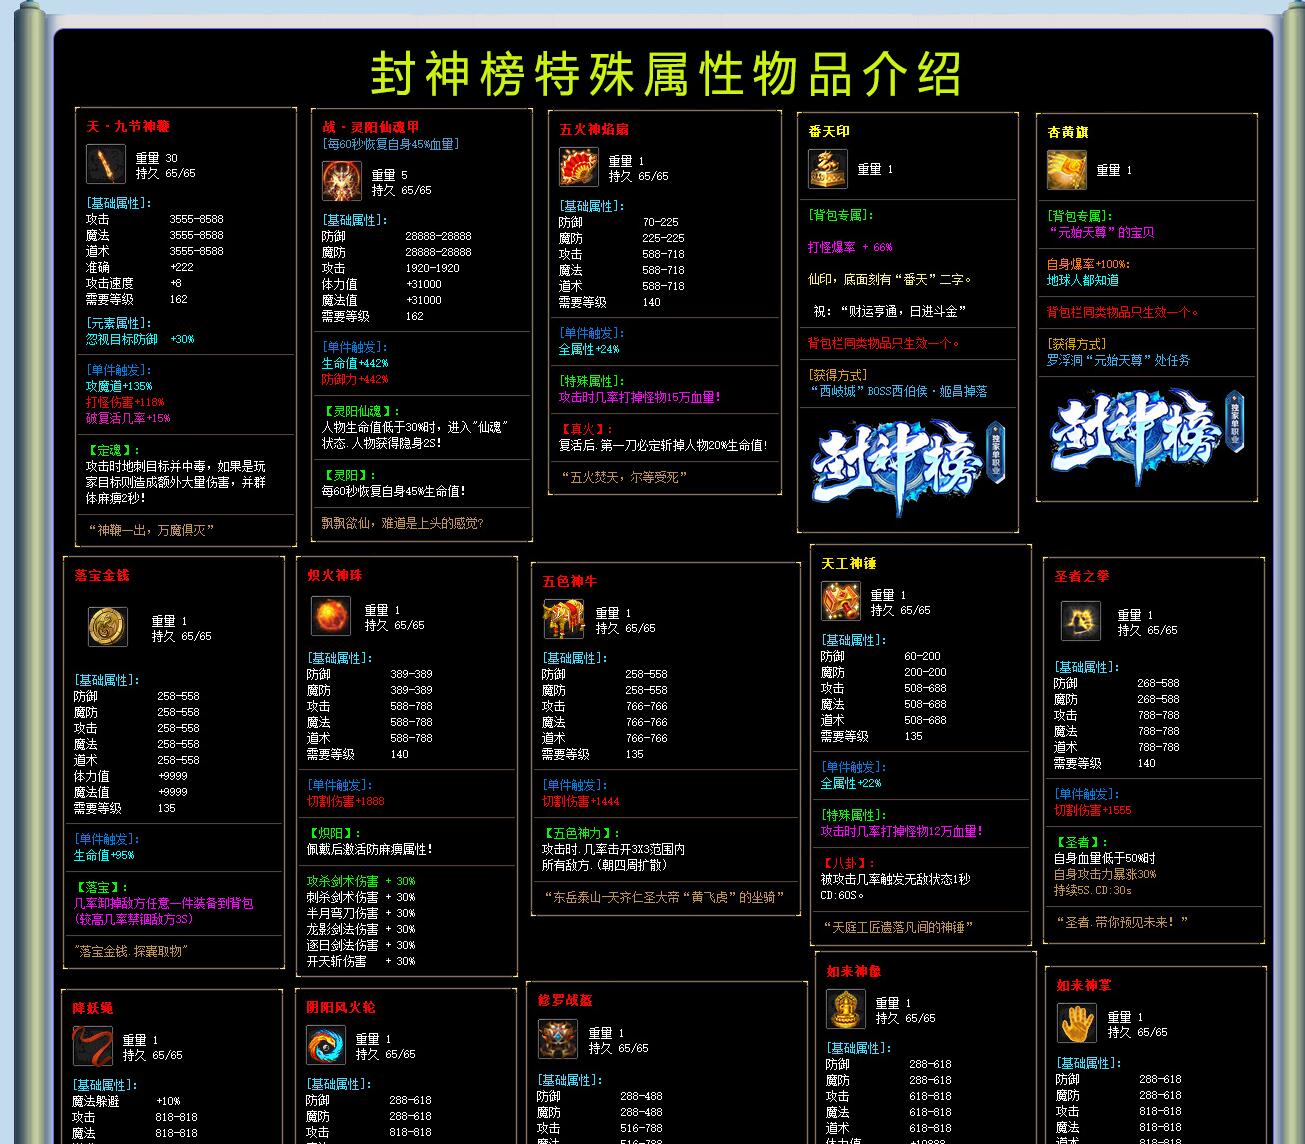Click the 修罗战盔 helmet icon

[558, 1039]
